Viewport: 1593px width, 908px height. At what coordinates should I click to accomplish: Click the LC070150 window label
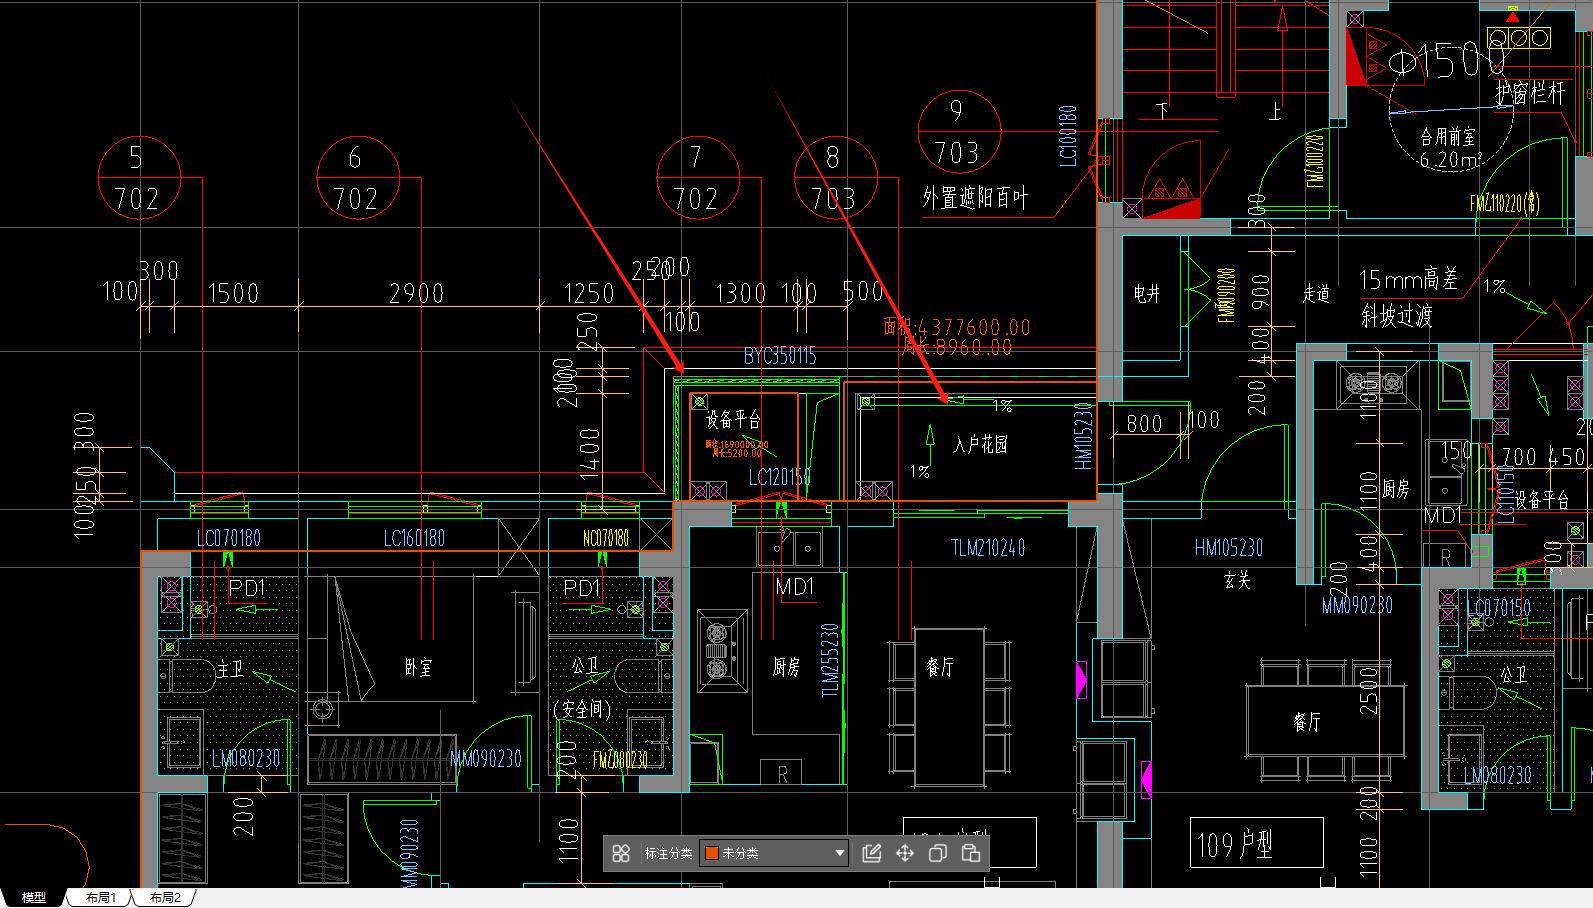[1498, 607]
